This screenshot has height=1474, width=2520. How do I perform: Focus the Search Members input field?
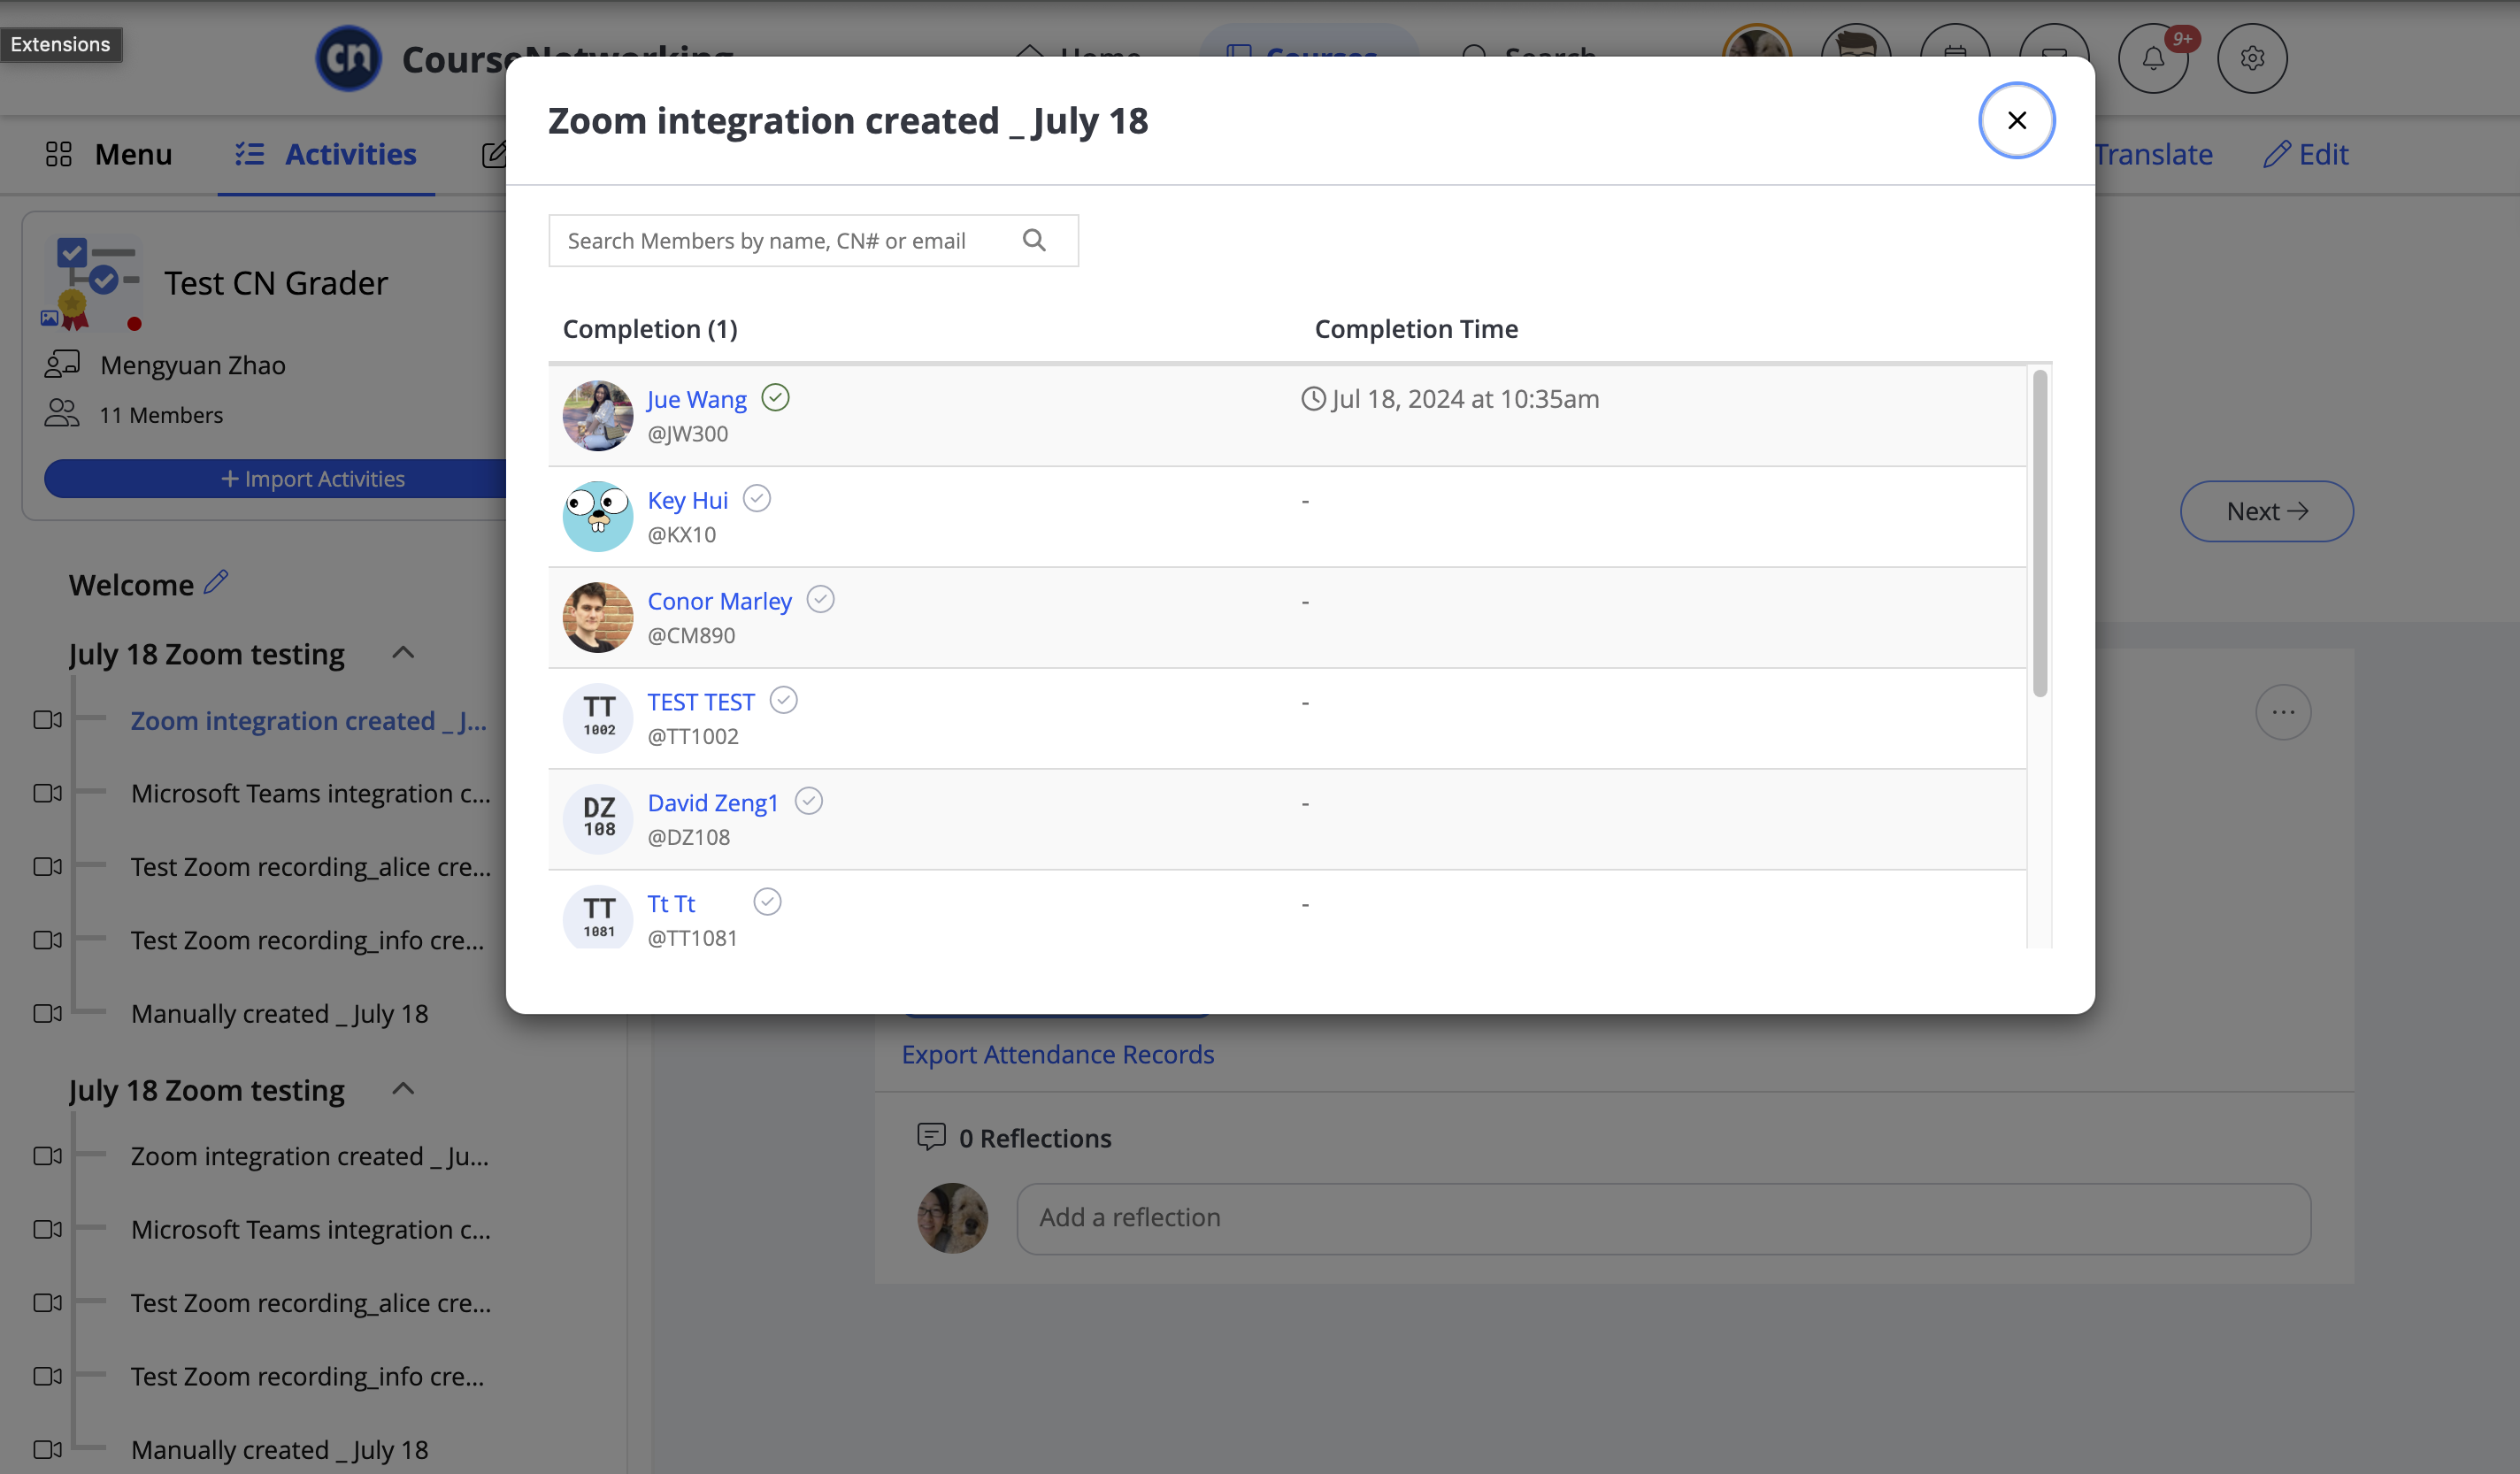coord(813,240)
